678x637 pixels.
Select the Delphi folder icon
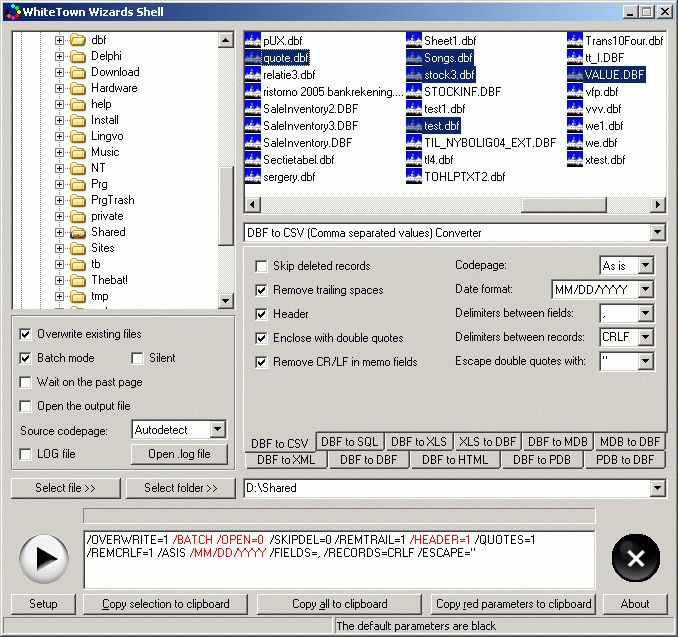click(77, 56)
